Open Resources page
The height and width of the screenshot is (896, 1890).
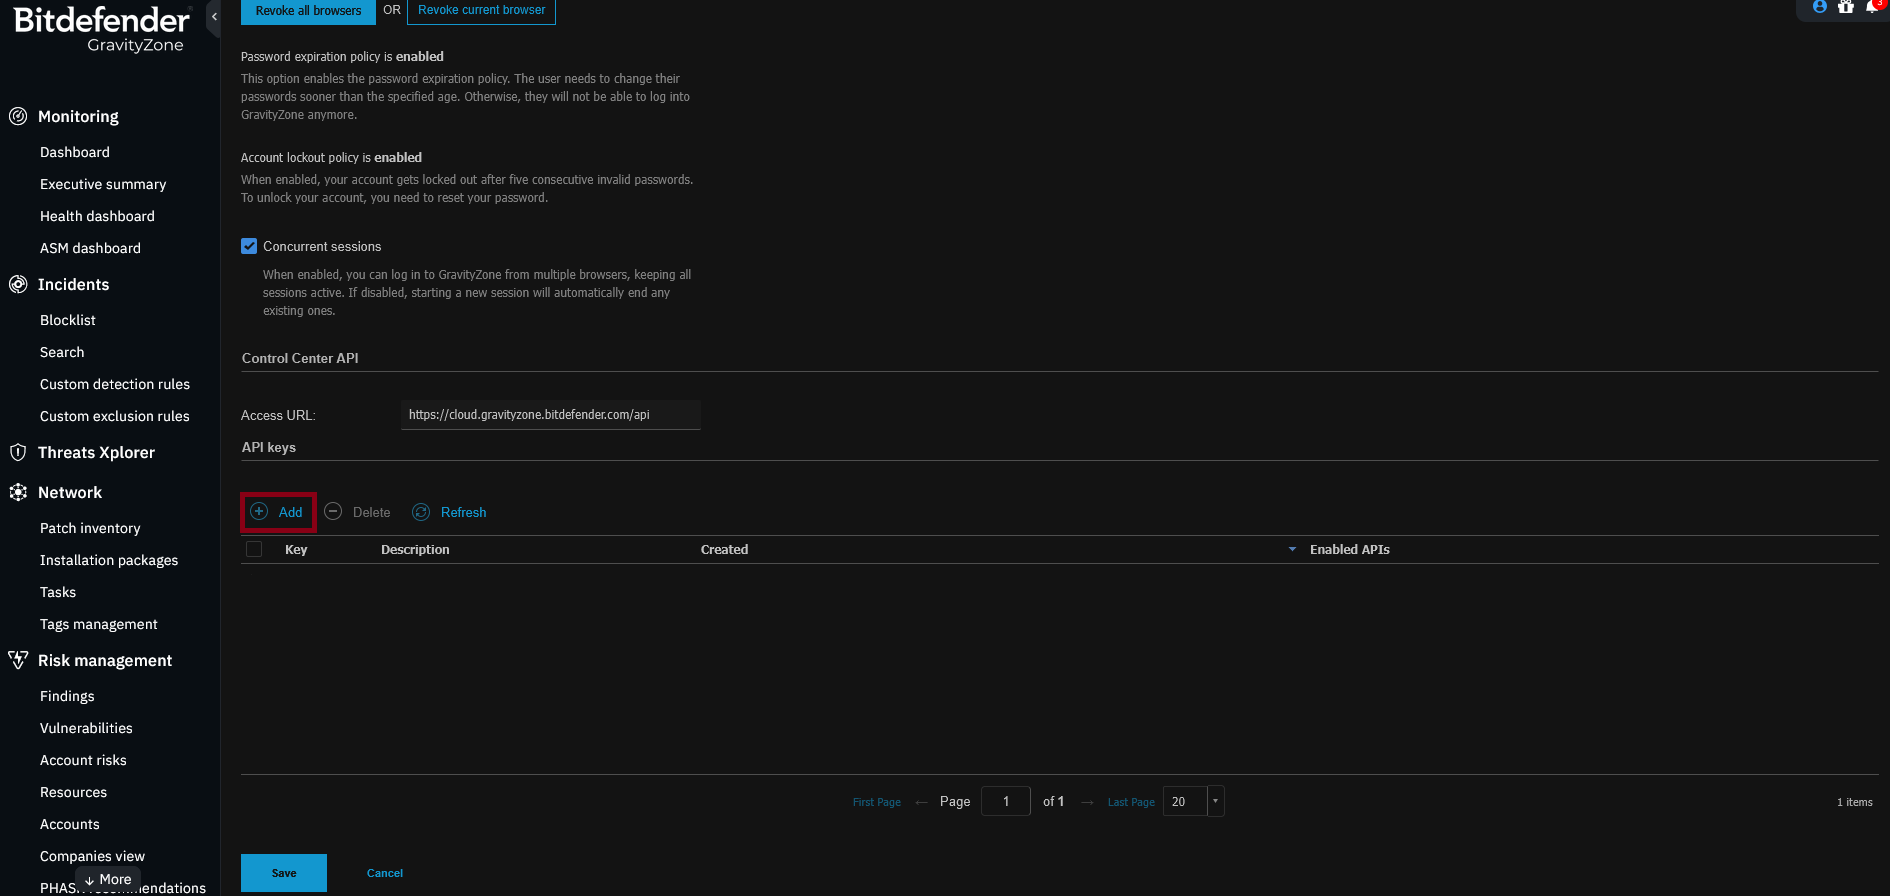pos(73,792)
